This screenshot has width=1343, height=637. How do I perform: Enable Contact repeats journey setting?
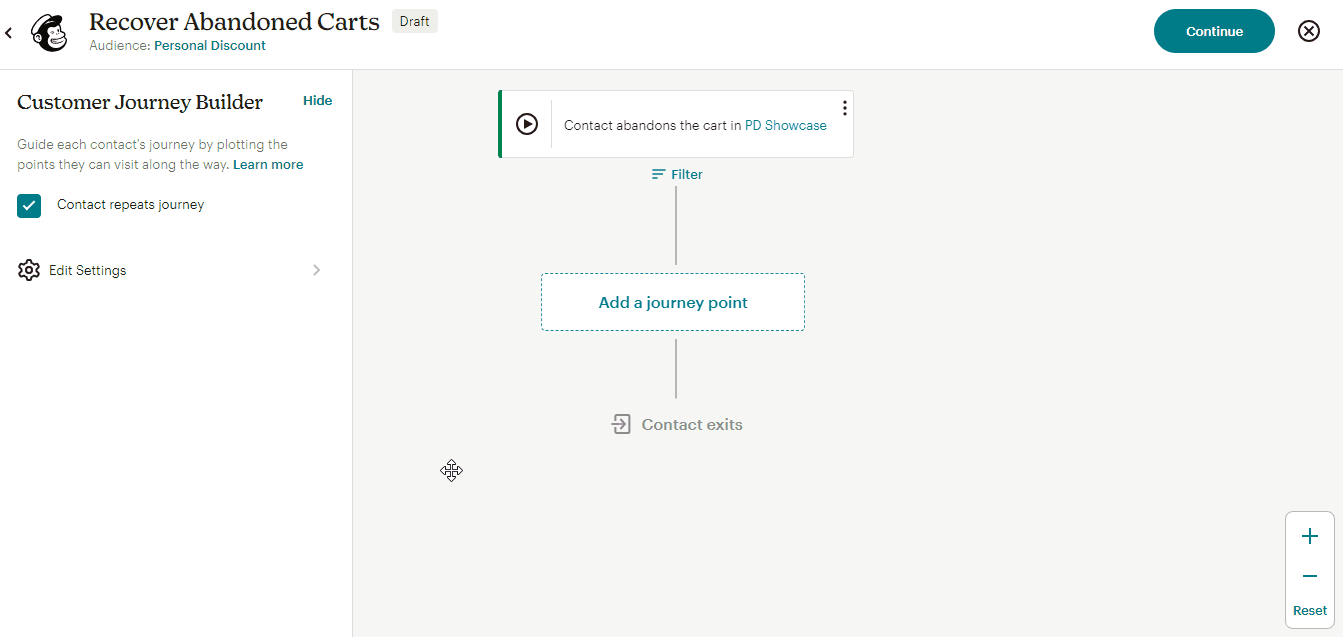(x=28, y=205)
